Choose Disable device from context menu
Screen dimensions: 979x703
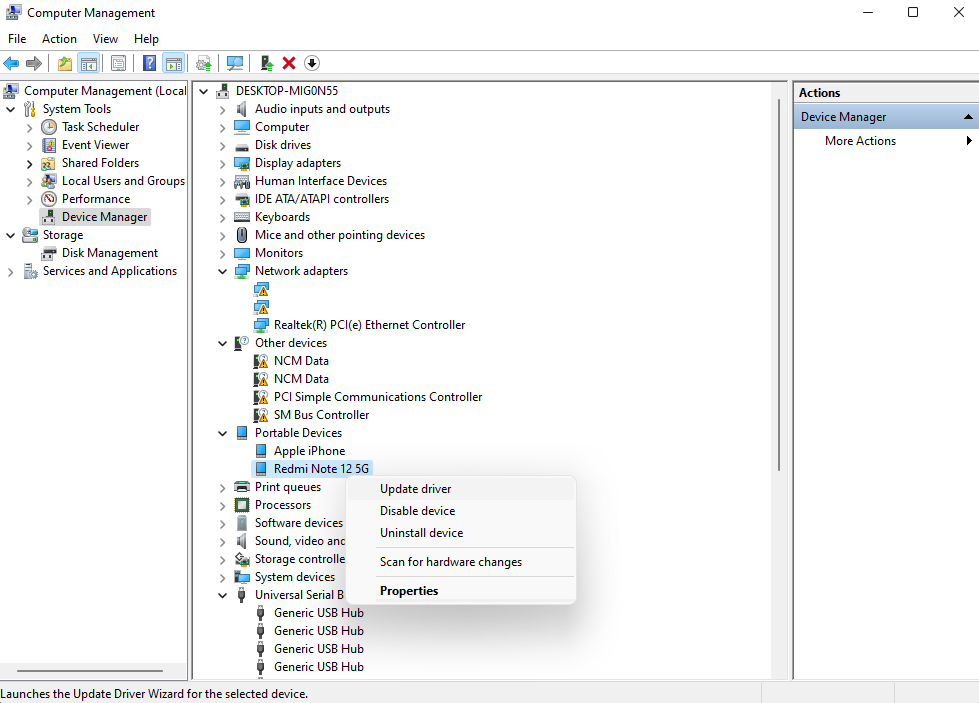tap(460, 511)
